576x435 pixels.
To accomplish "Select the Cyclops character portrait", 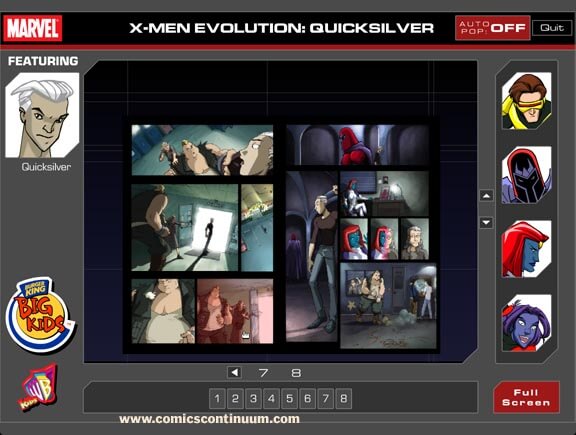I will pos(526,101).
